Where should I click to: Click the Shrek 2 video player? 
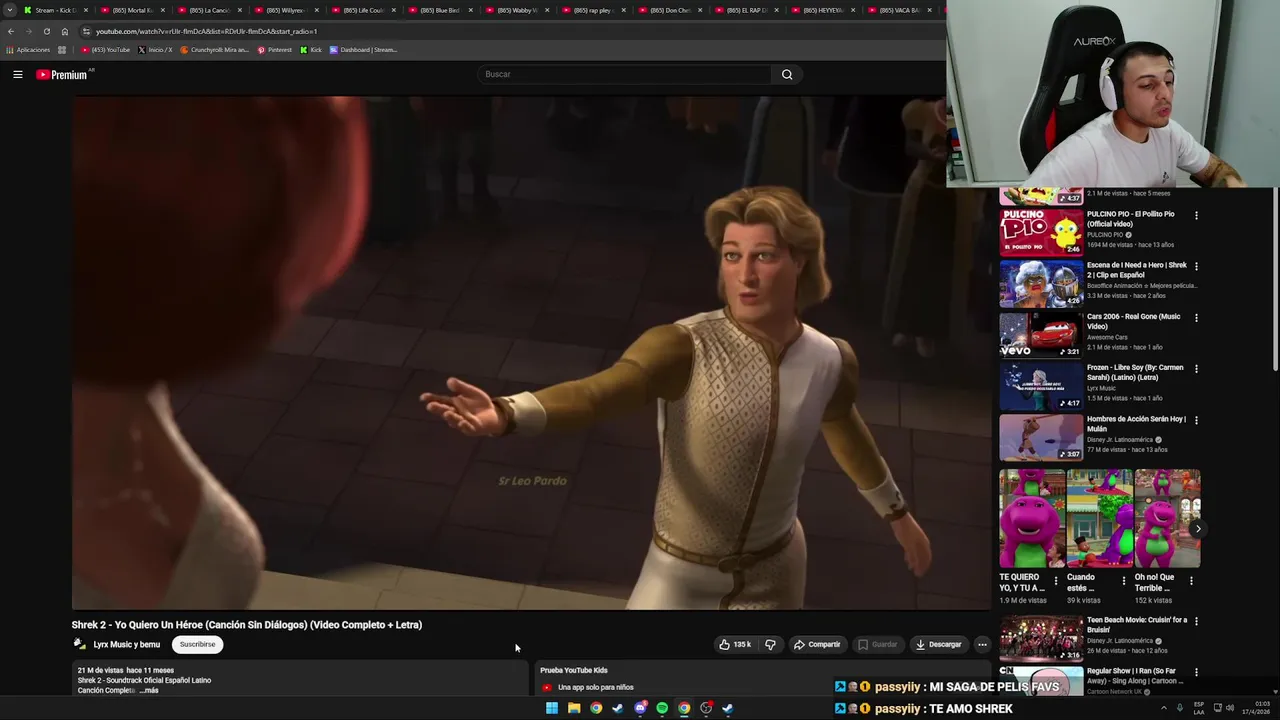(531, 353)
